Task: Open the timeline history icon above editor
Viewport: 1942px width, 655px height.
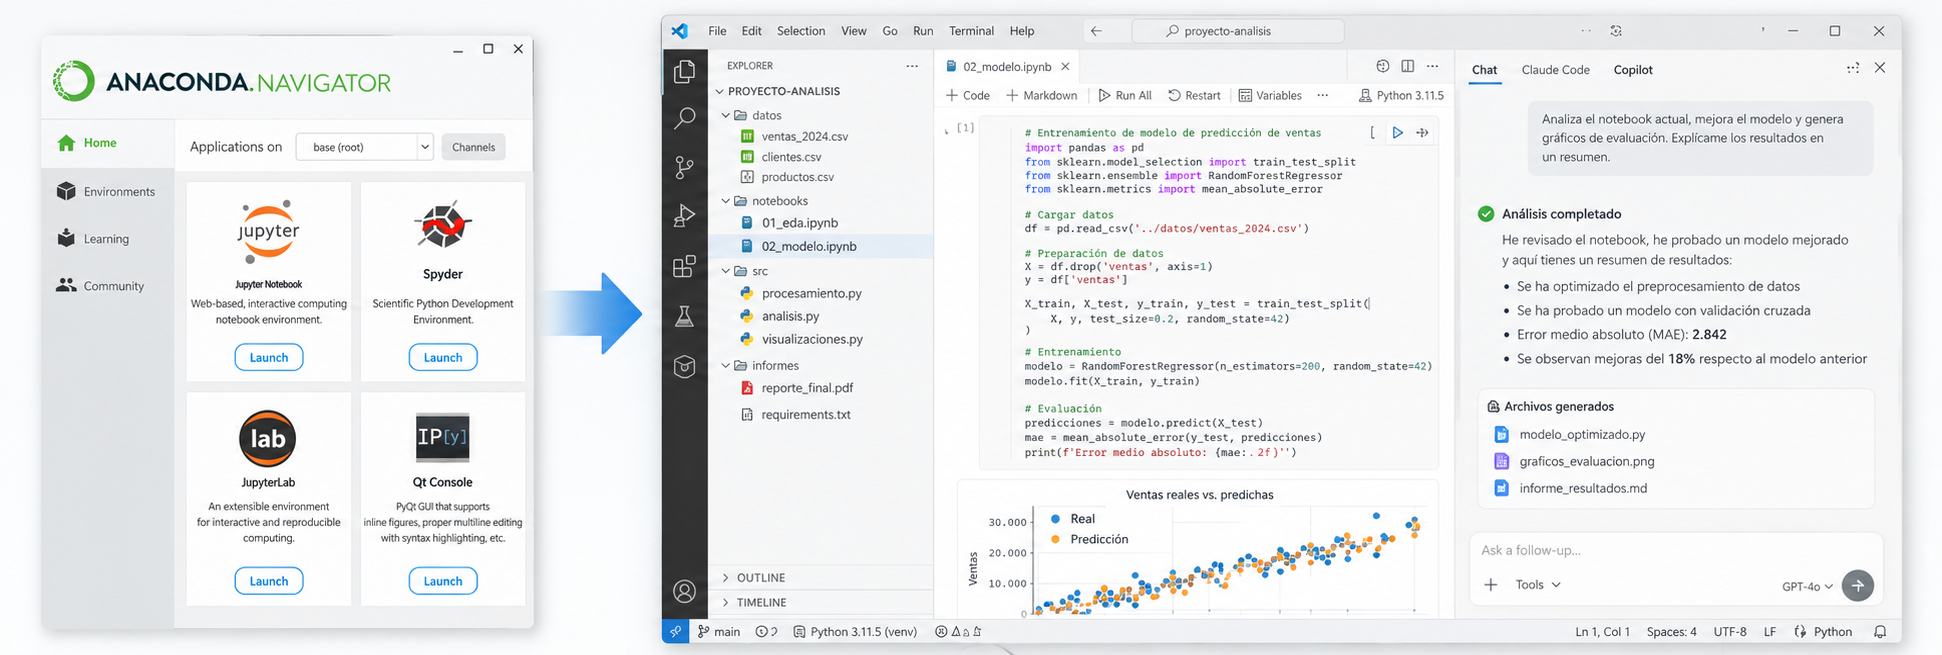Action: [x=1382, y=66]
